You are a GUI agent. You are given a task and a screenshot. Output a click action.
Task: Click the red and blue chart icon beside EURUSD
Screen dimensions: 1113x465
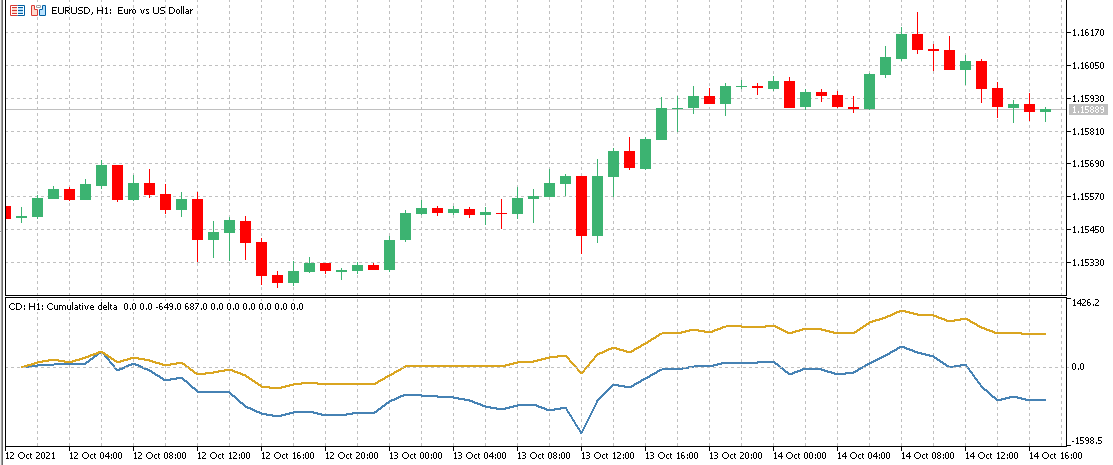pyautogui.click(x=36, y=10)
